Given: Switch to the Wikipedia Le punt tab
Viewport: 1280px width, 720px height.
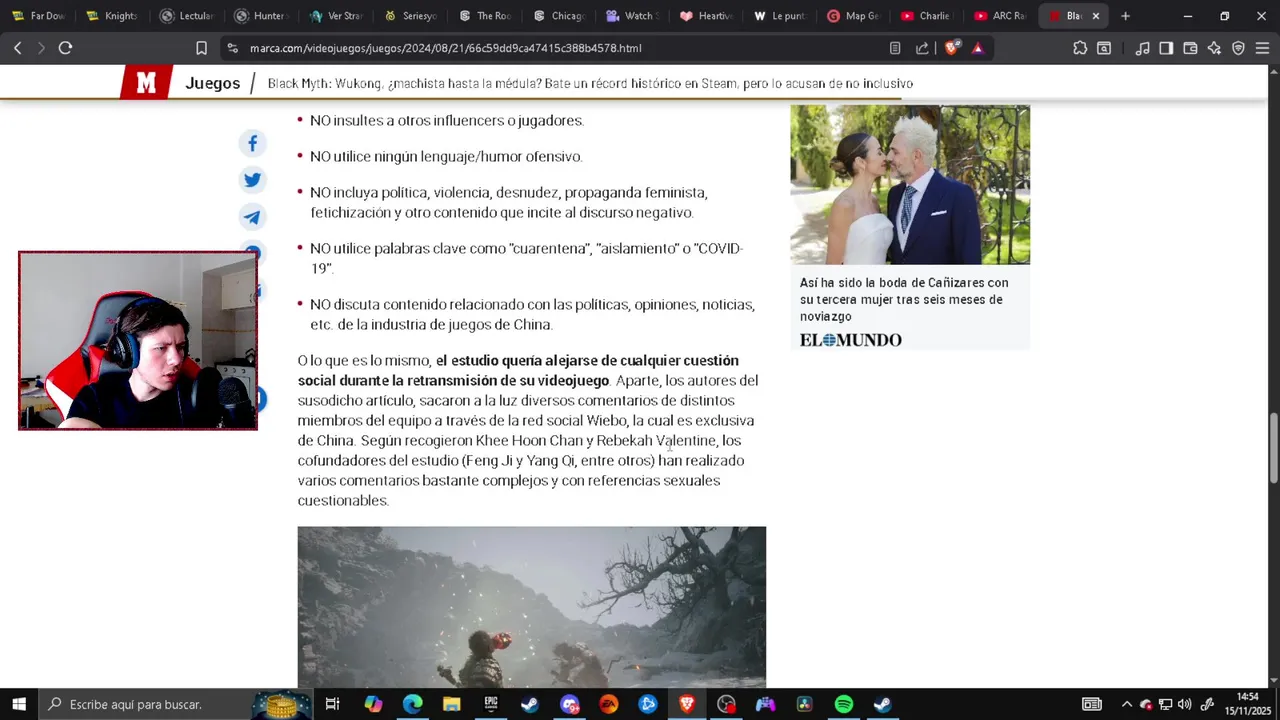Looking at the screenshot, I should point(783,16).
